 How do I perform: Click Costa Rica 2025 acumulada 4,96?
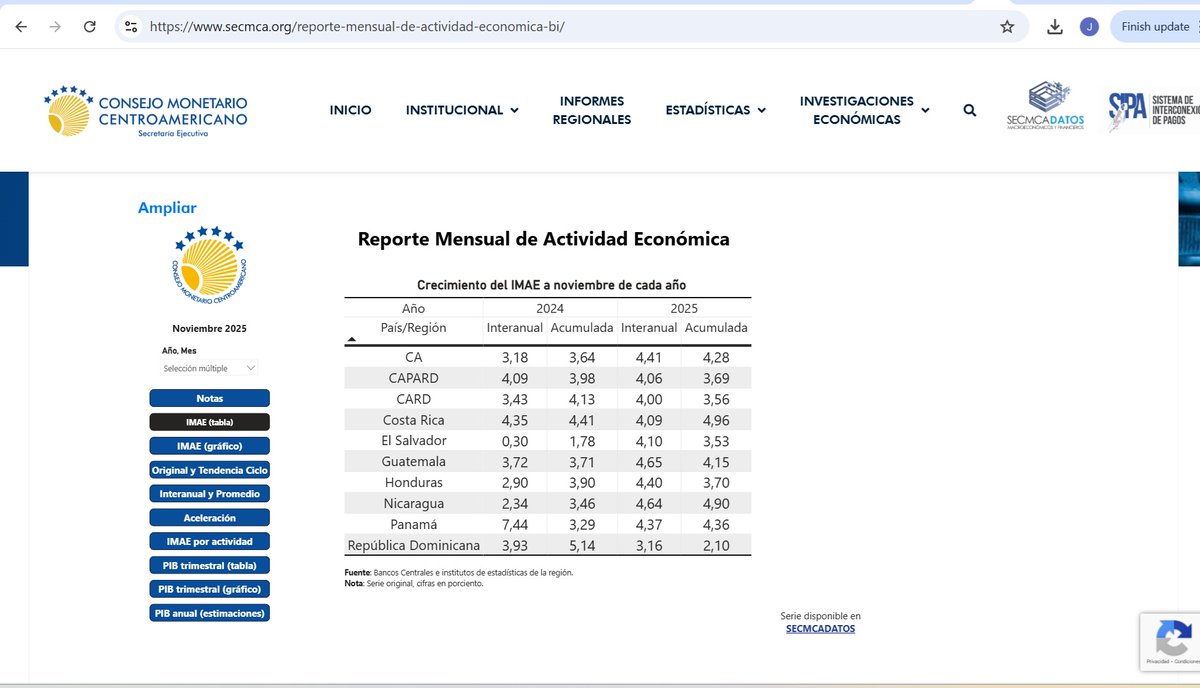tap(716, 420)
